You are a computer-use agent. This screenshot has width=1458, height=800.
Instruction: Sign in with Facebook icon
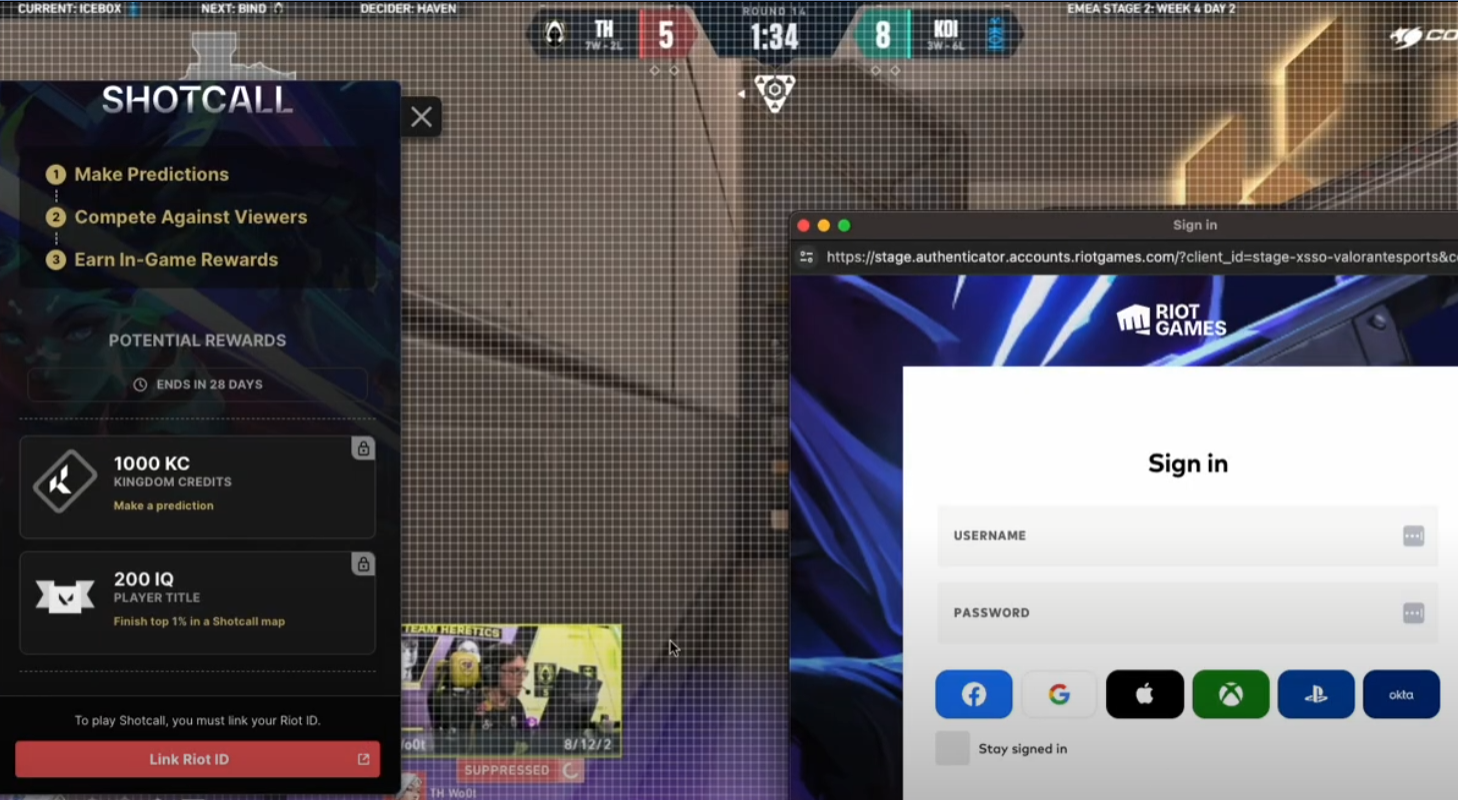973,695
